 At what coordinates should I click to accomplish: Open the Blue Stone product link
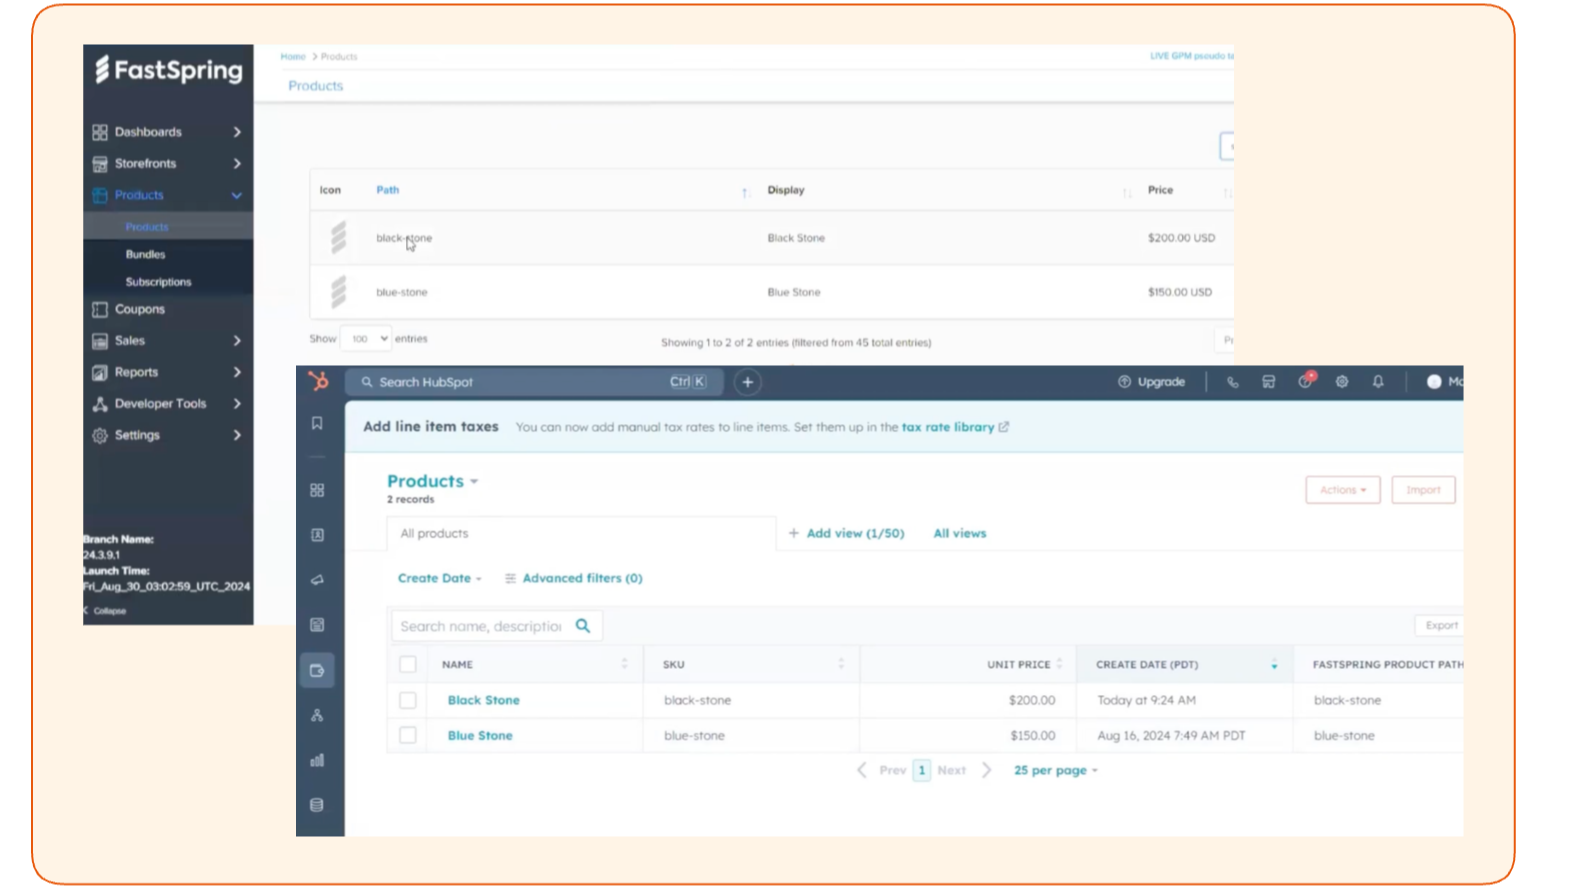(x=480, y=735)
